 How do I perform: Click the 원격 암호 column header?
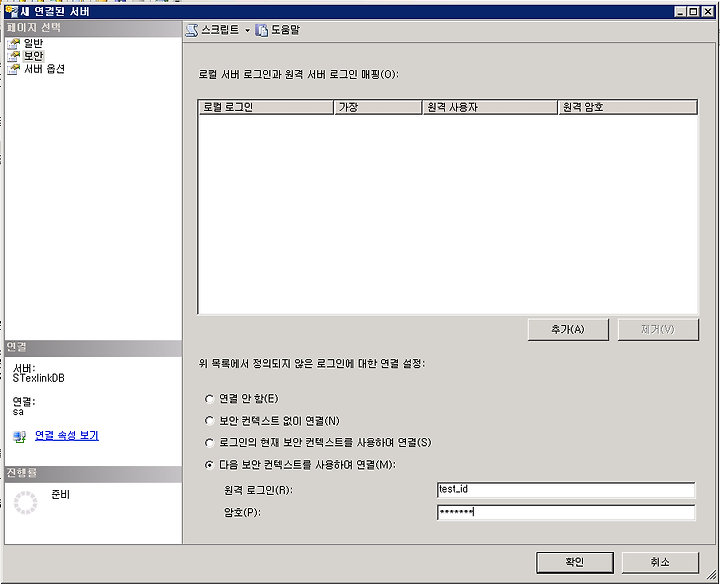(x=628, y=107)
